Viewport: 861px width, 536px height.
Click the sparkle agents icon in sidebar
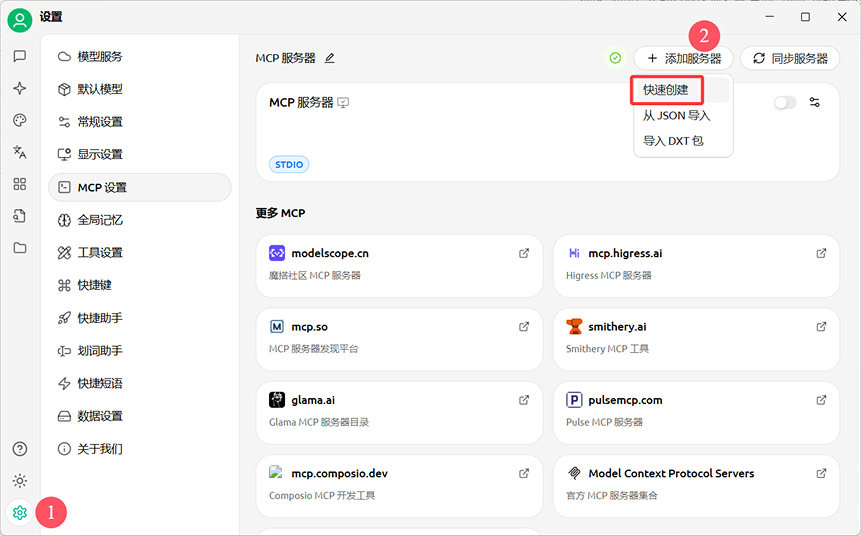click(x=19, y=88)
